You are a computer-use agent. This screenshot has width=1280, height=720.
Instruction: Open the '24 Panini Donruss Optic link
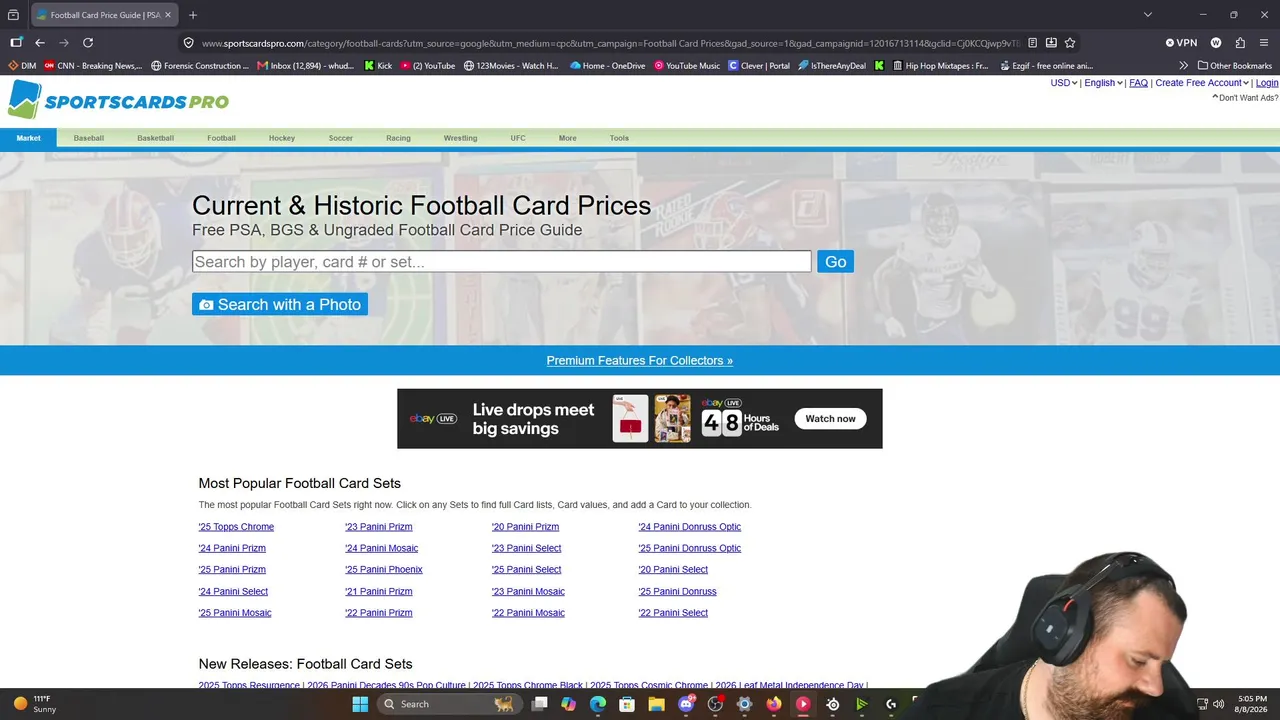coord(690,527)
